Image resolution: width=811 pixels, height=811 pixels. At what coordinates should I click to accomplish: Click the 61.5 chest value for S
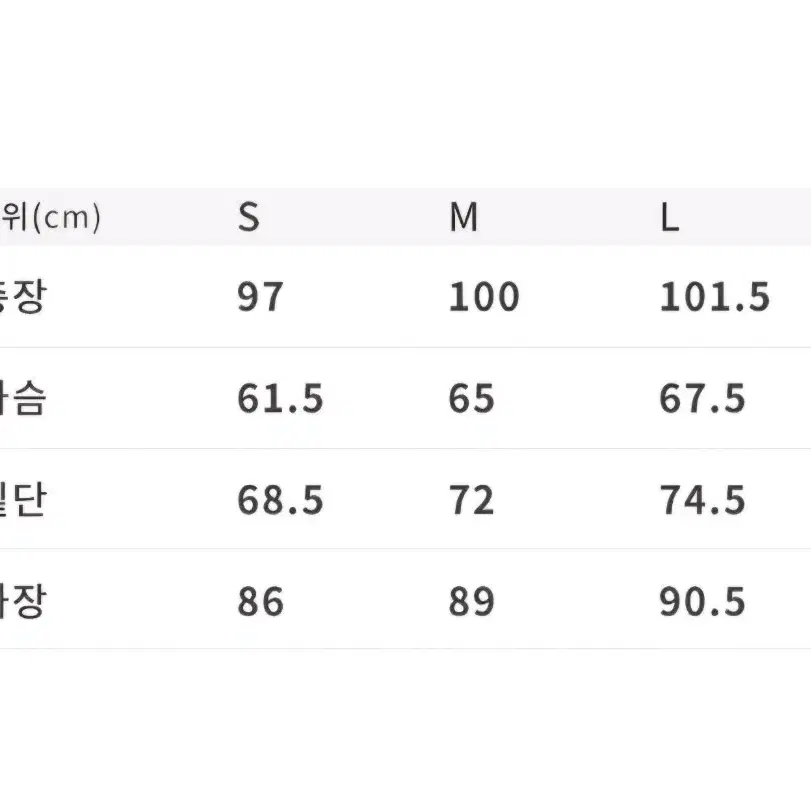280,399
